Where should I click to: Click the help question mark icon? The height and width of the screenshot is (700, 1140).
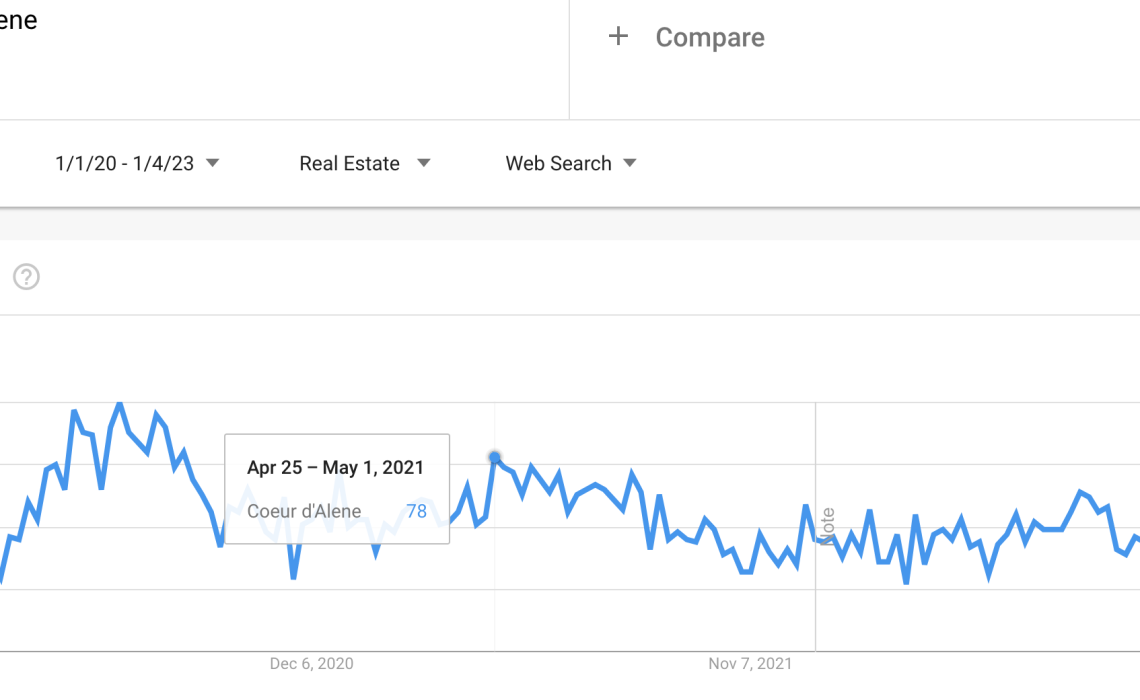coord(26,277)
